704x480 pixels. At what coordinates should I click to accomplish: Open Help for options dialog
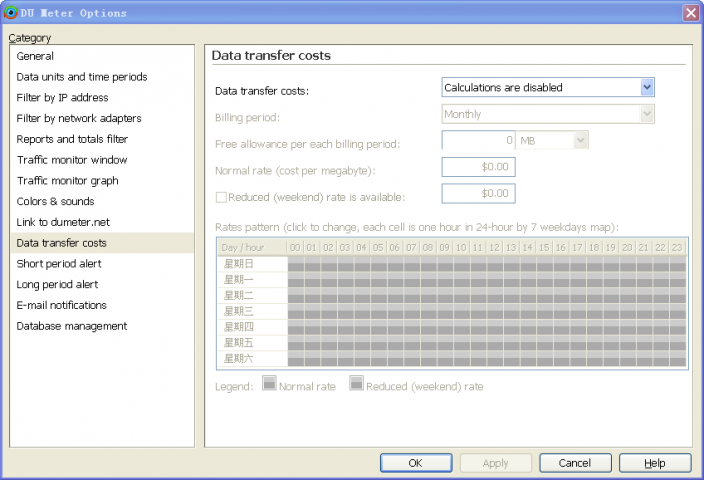click(655, 463)
